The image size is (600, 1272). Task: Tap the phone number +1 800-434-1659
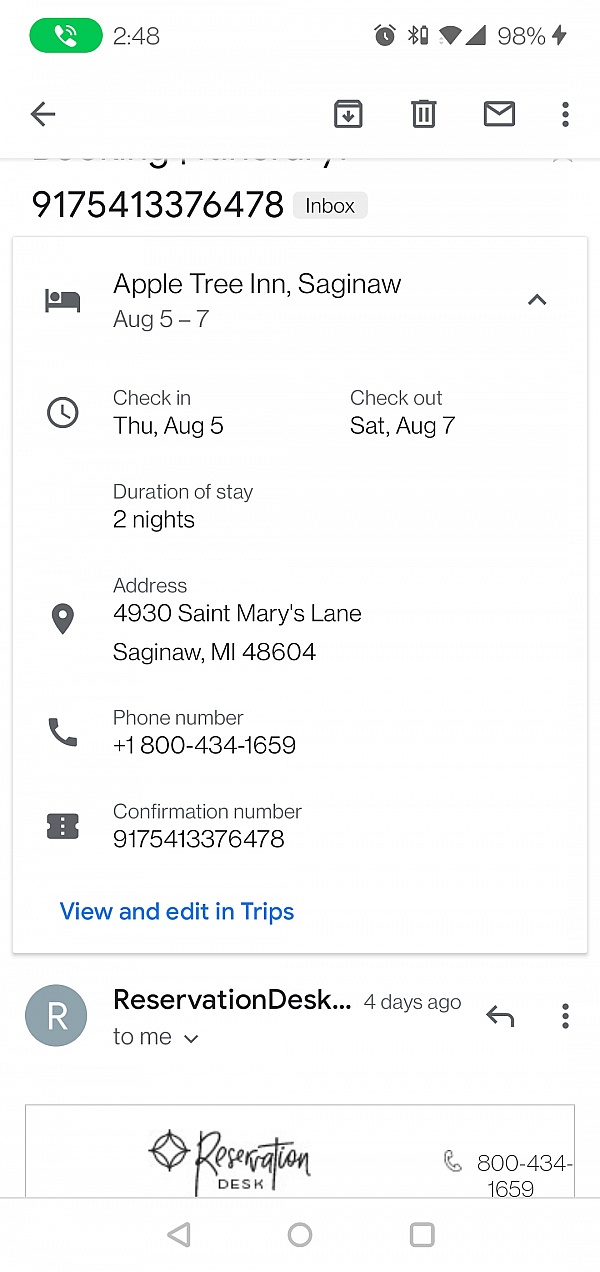point(204,745)
